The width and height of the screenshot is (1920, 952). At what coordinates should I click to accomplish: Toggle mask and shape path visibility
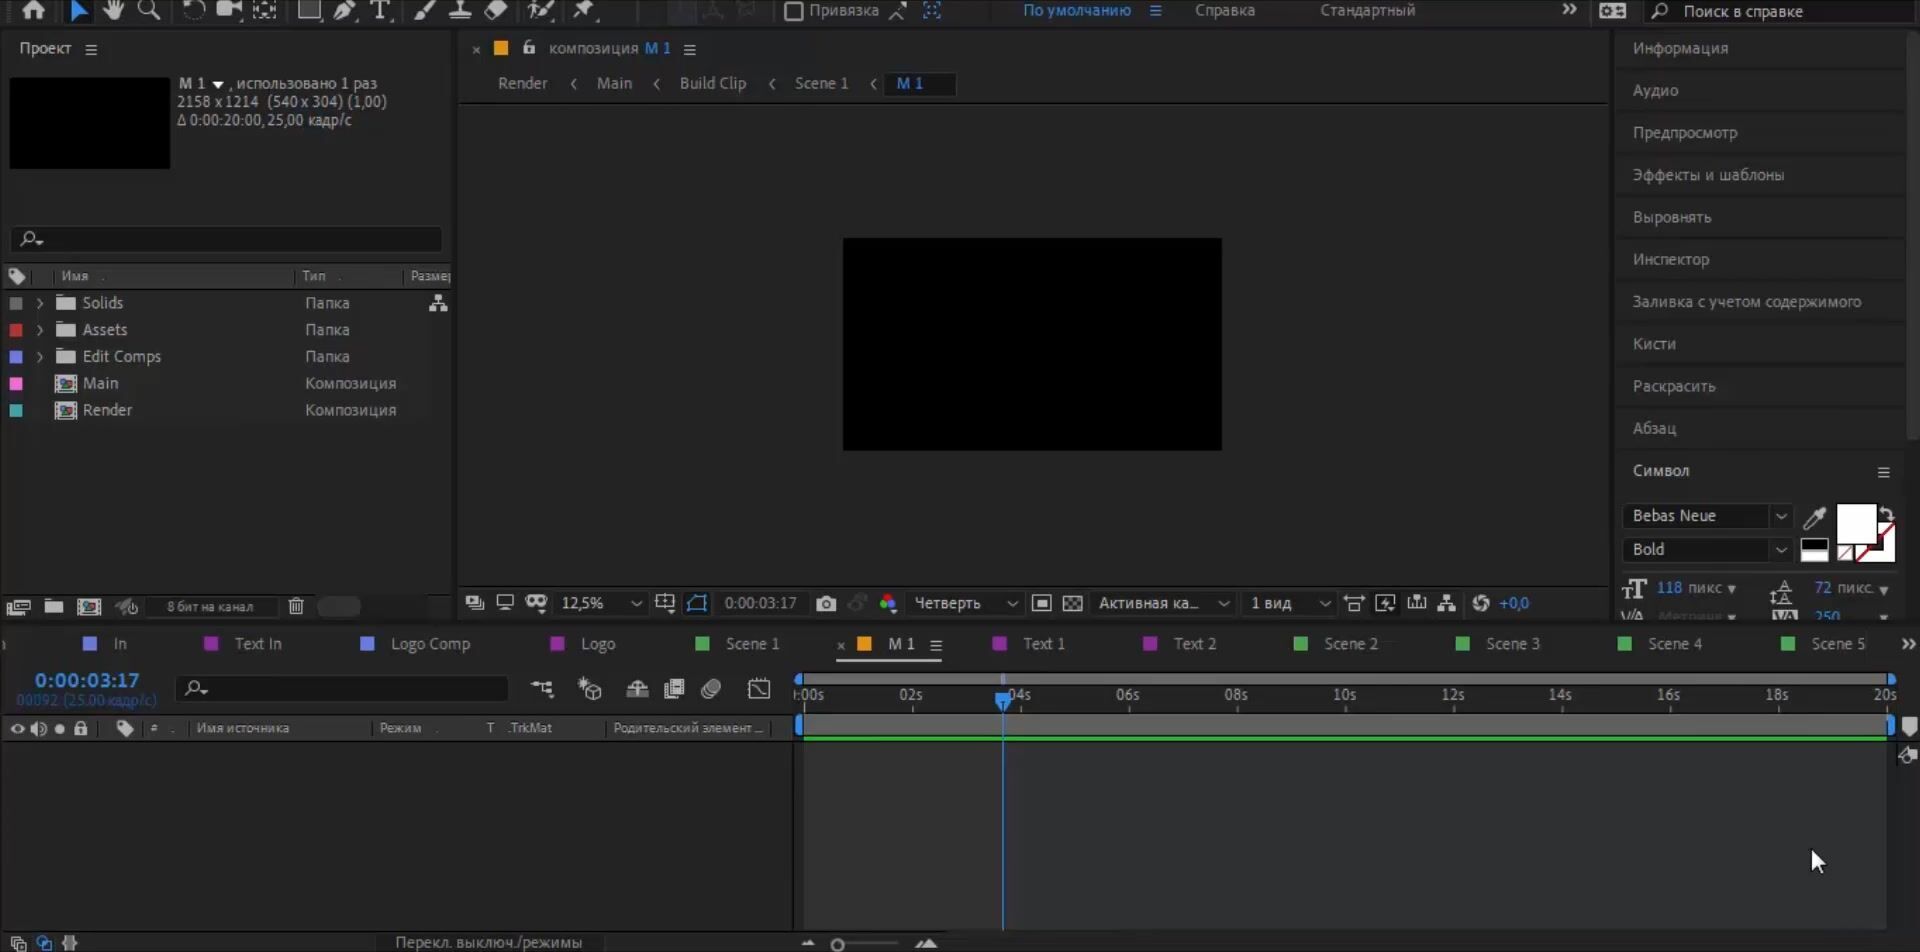[697, 603]
